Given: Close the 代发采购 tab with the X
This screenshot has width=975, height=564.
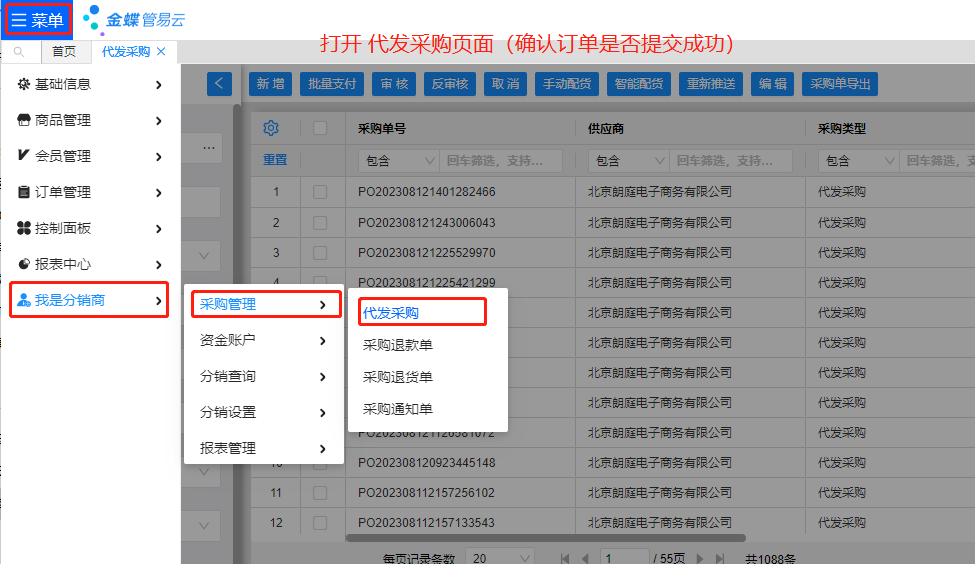Looking at the screenshot, I should [x=162, y=51].
